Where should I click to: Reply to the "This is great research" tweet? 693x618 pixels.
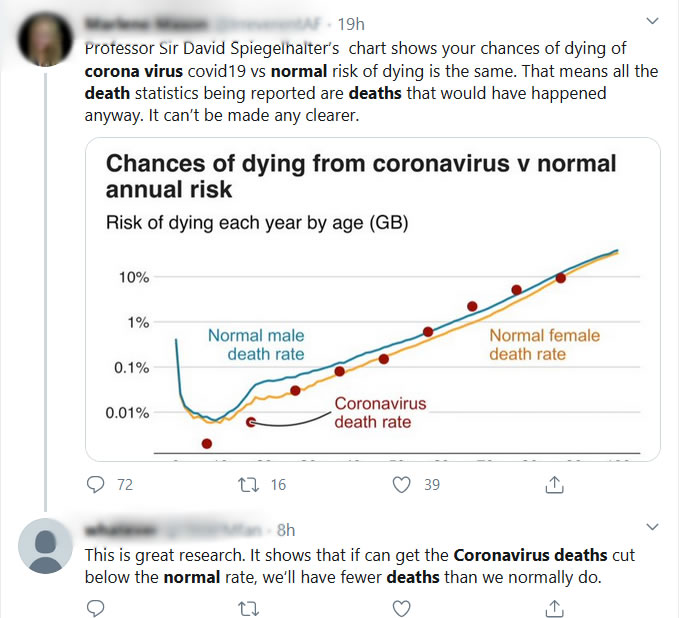tap(96, 607)
